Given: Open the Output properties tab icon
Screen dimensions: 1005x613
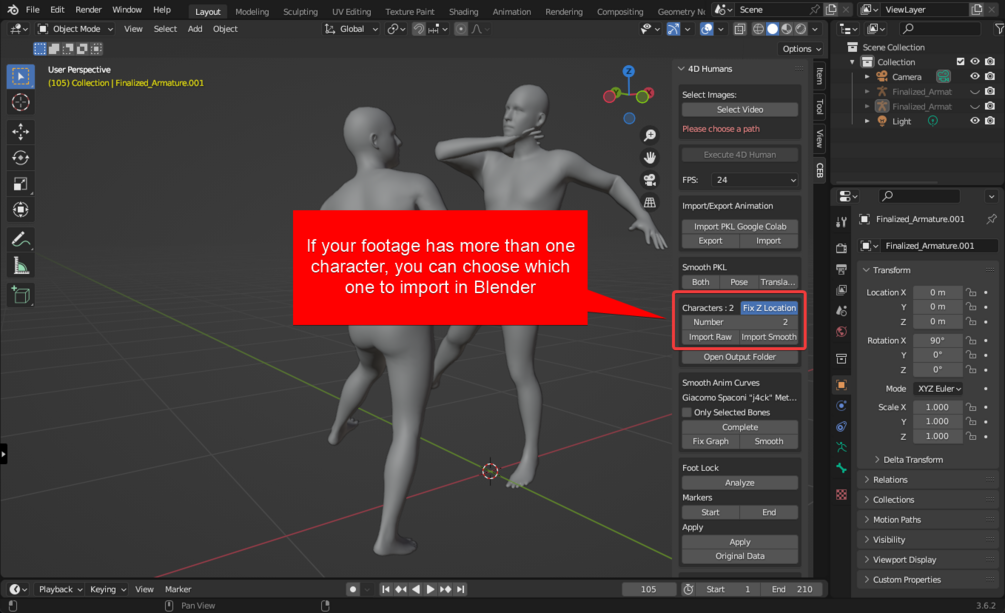Looking at the screenshot, I should pos(842,269).
